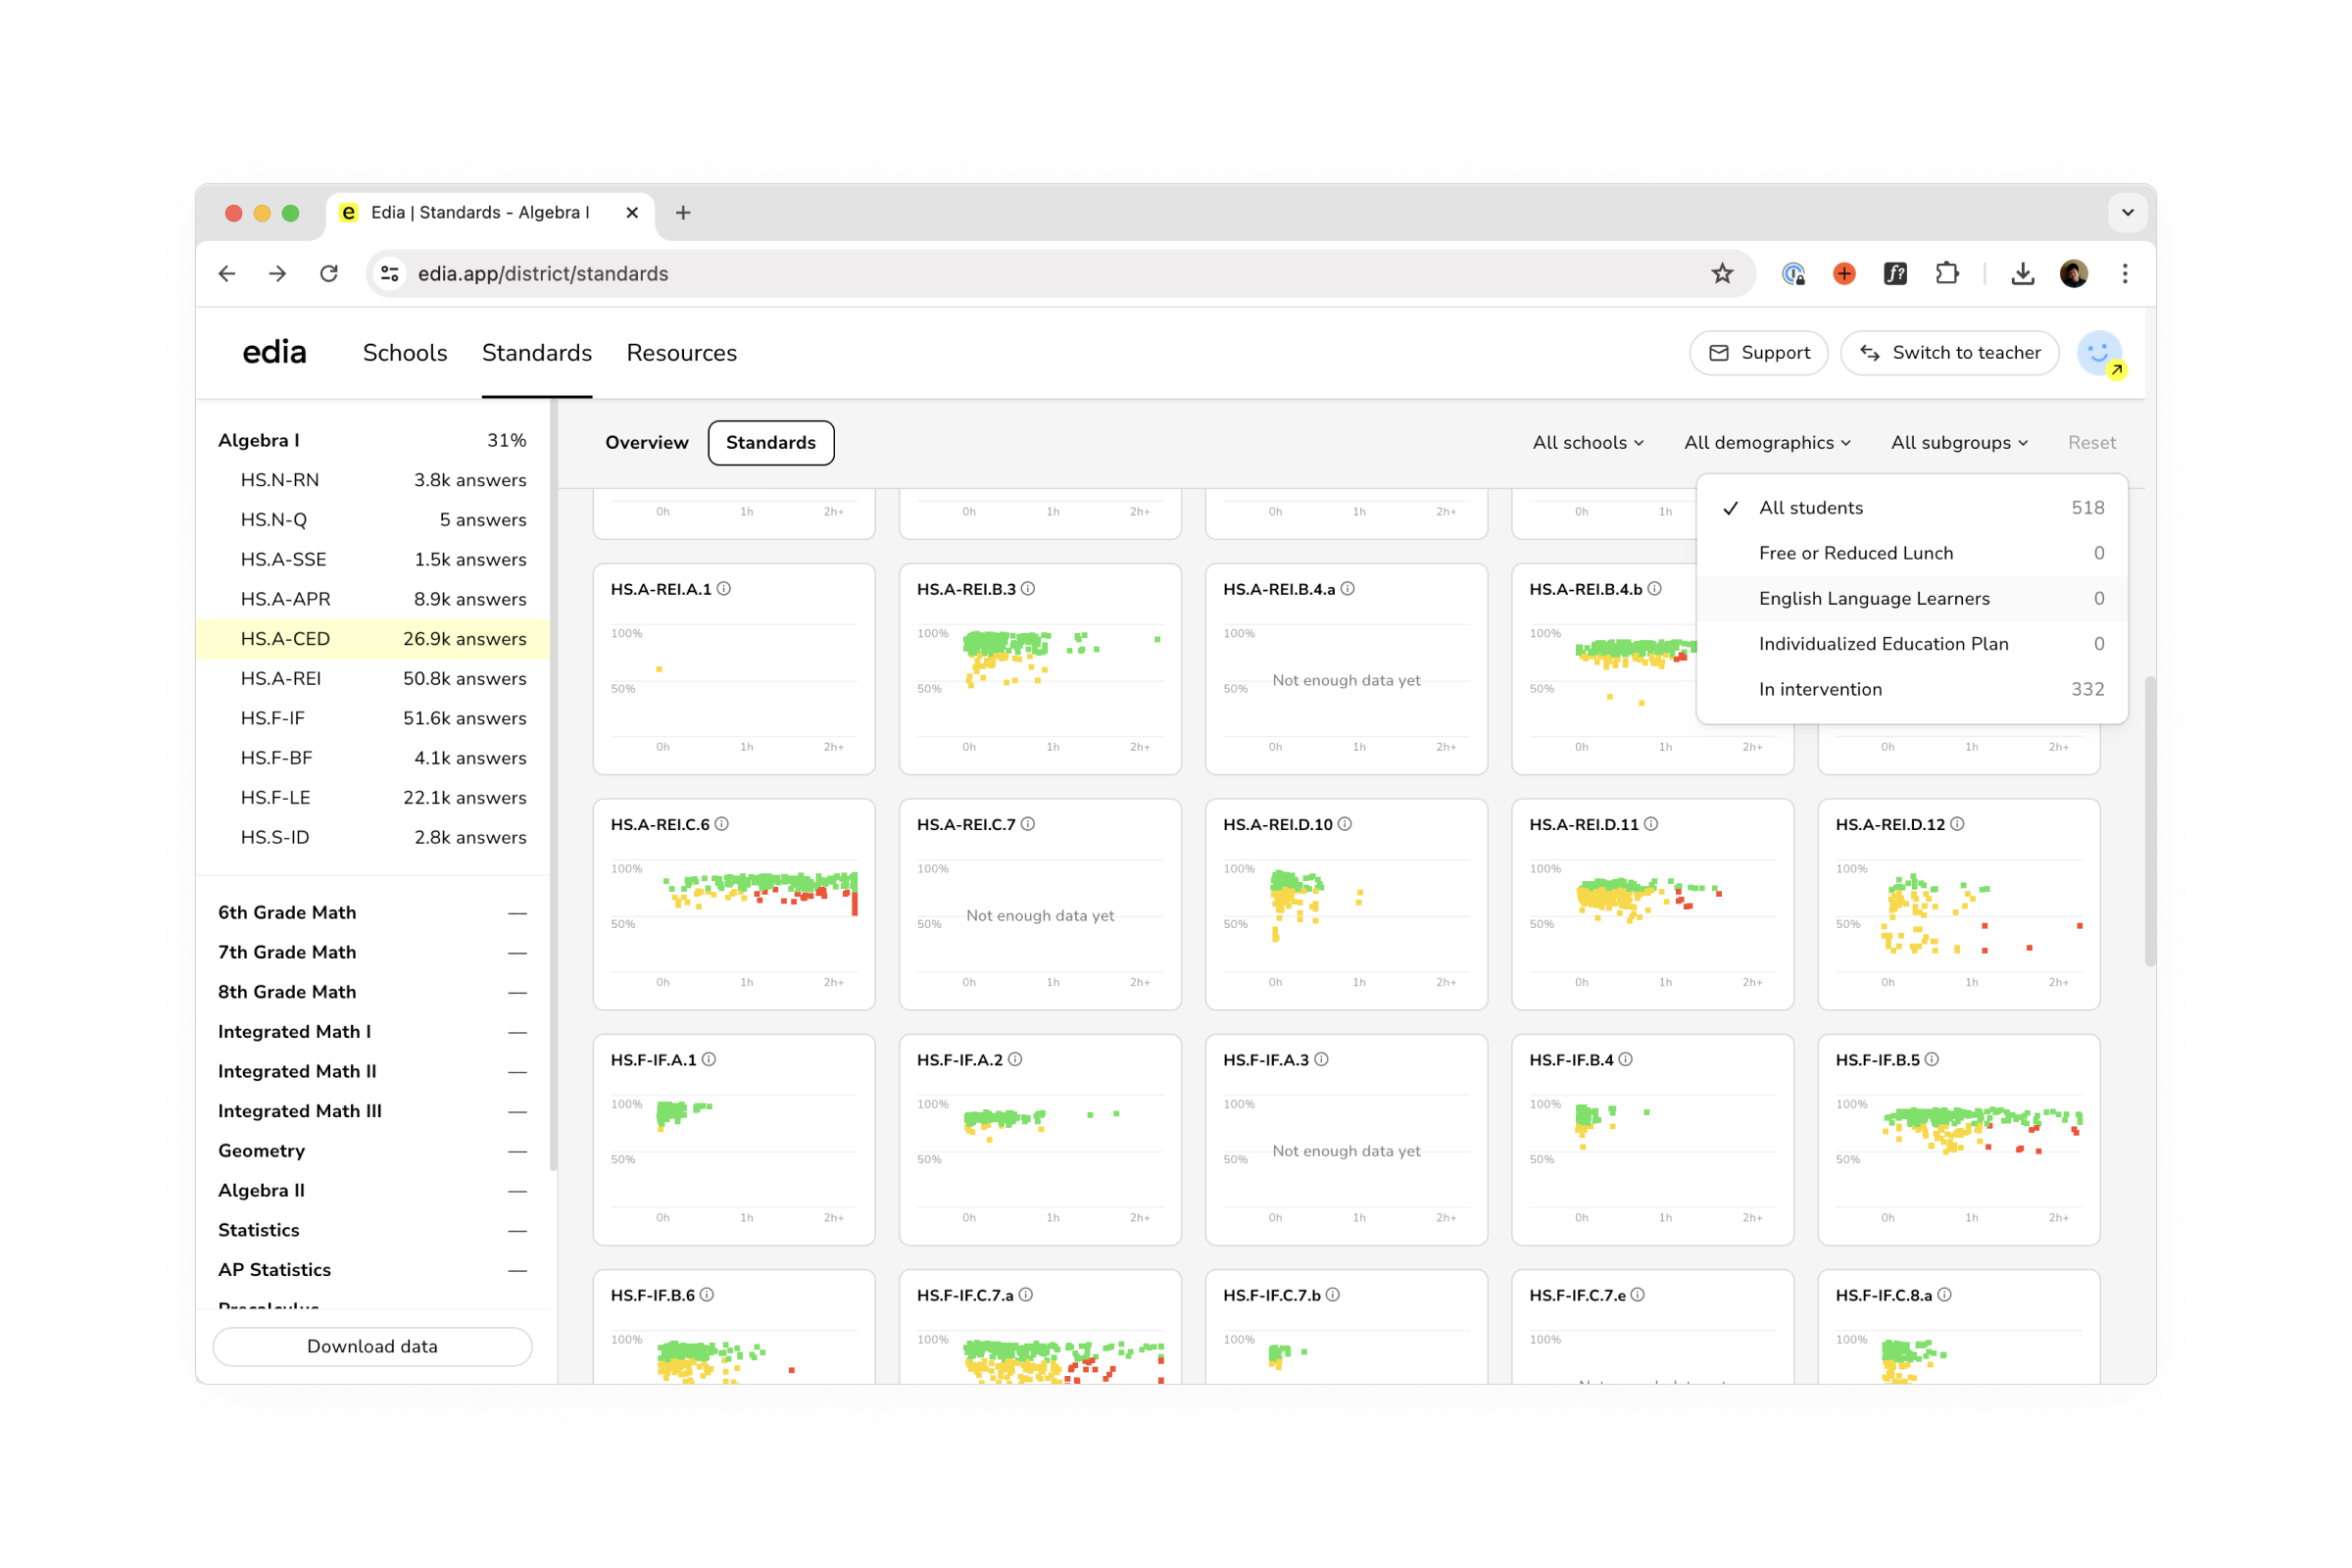Switch to the Overview tab
Viewport: 2352px width, 1568px height.
point(646,442)
